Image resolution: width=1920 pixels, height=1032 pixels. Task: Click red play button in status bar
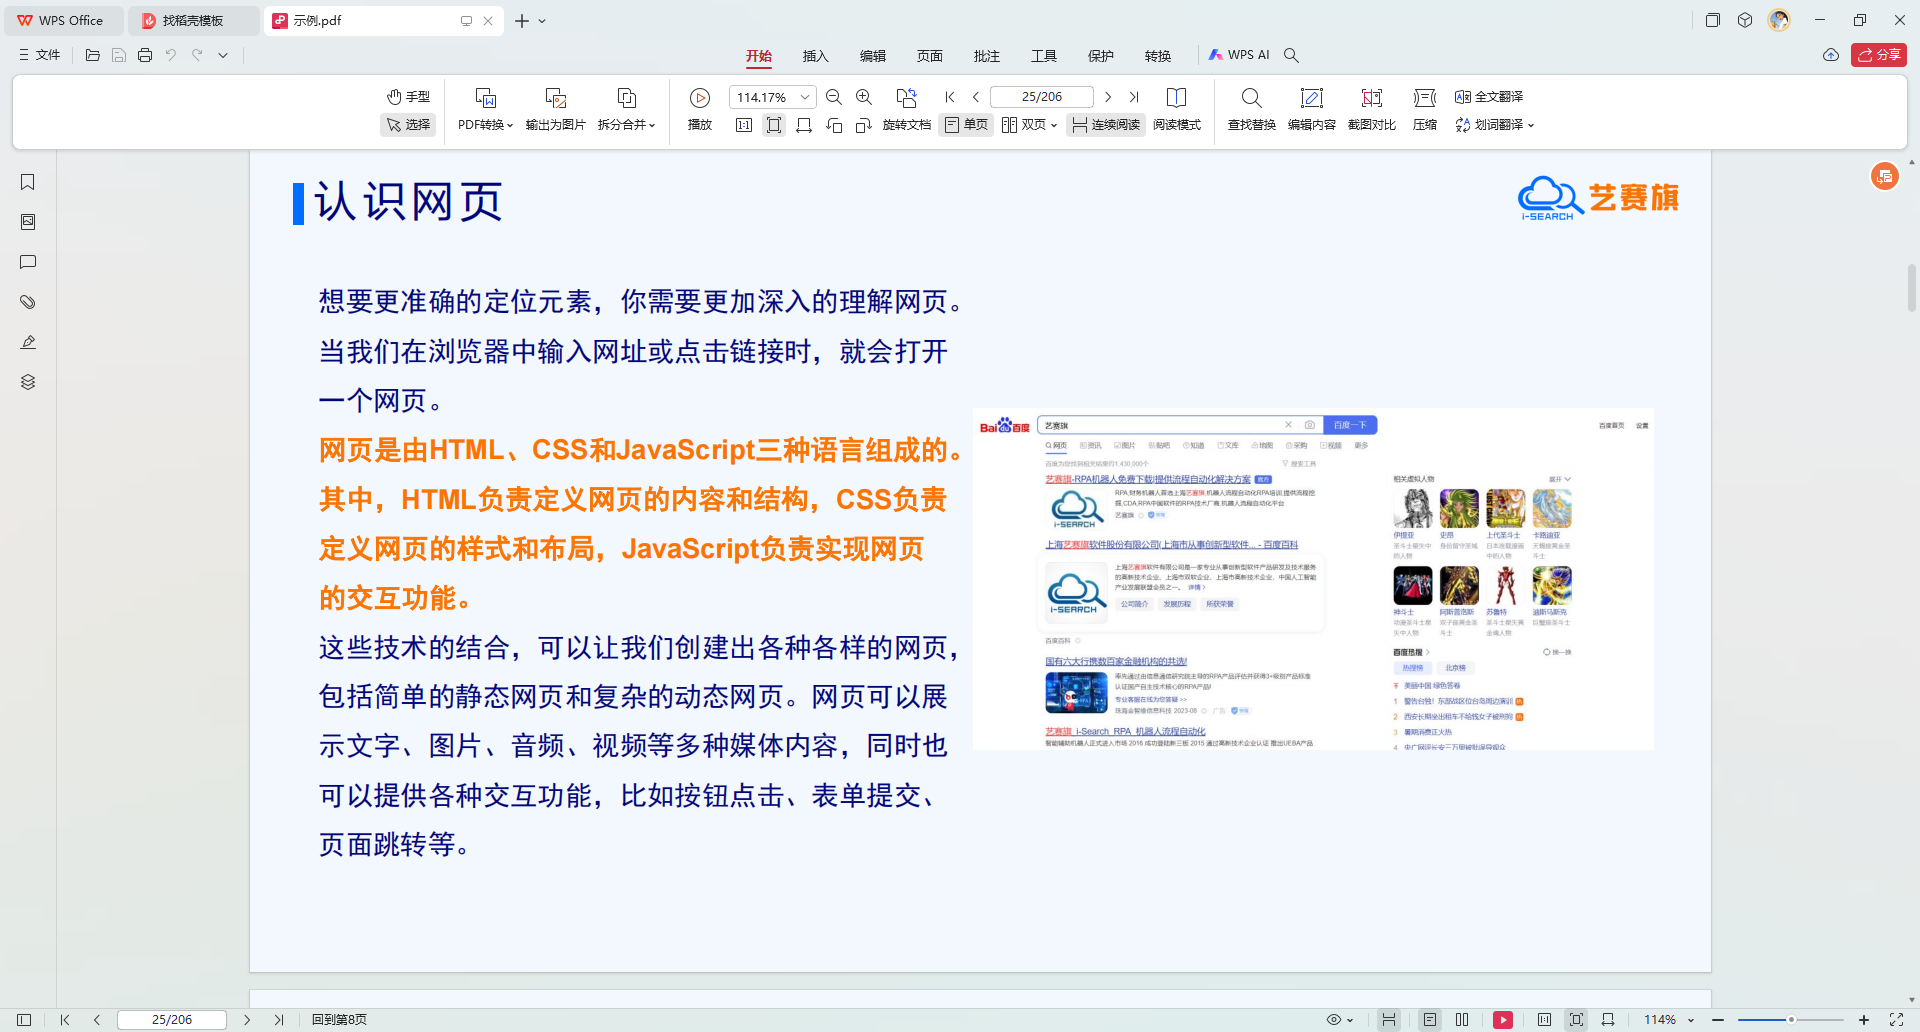(x=1503, y=1020)
